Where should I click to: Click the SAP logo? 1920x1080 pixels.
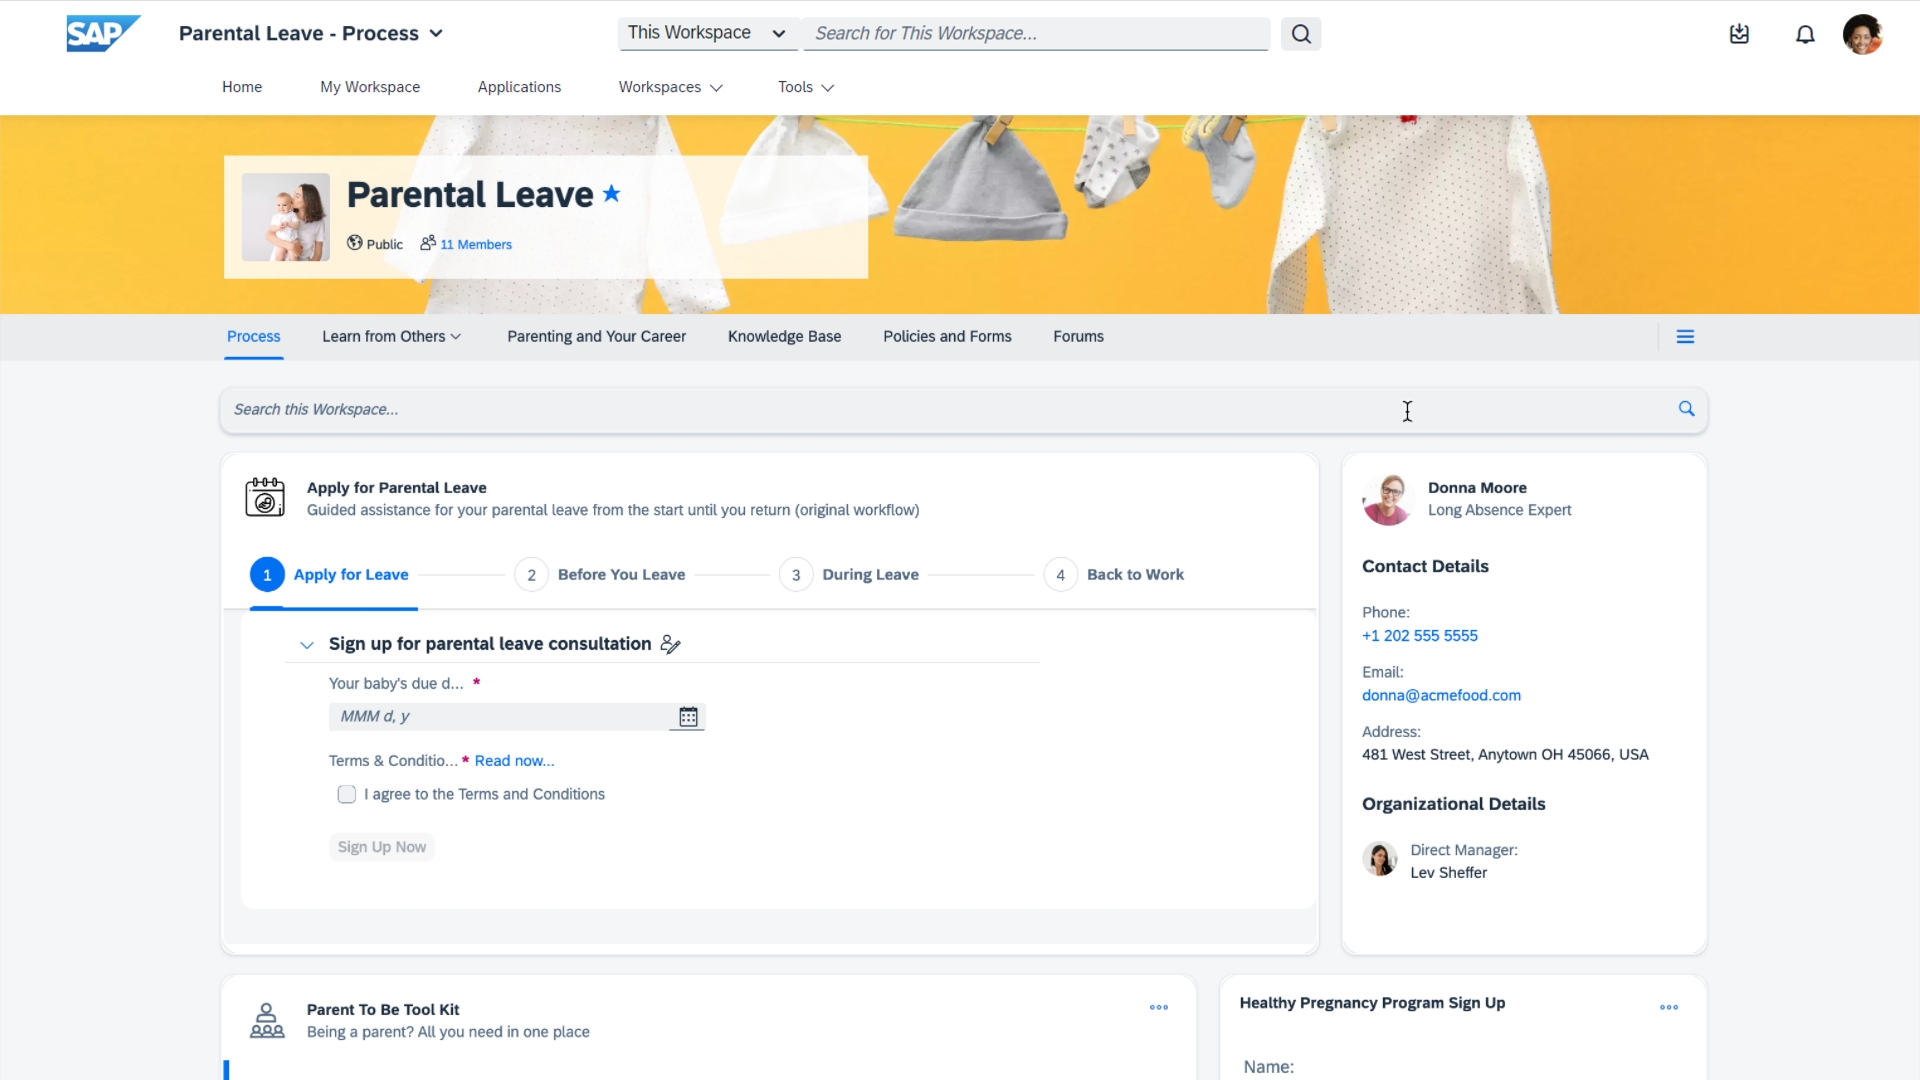(103, 34)
